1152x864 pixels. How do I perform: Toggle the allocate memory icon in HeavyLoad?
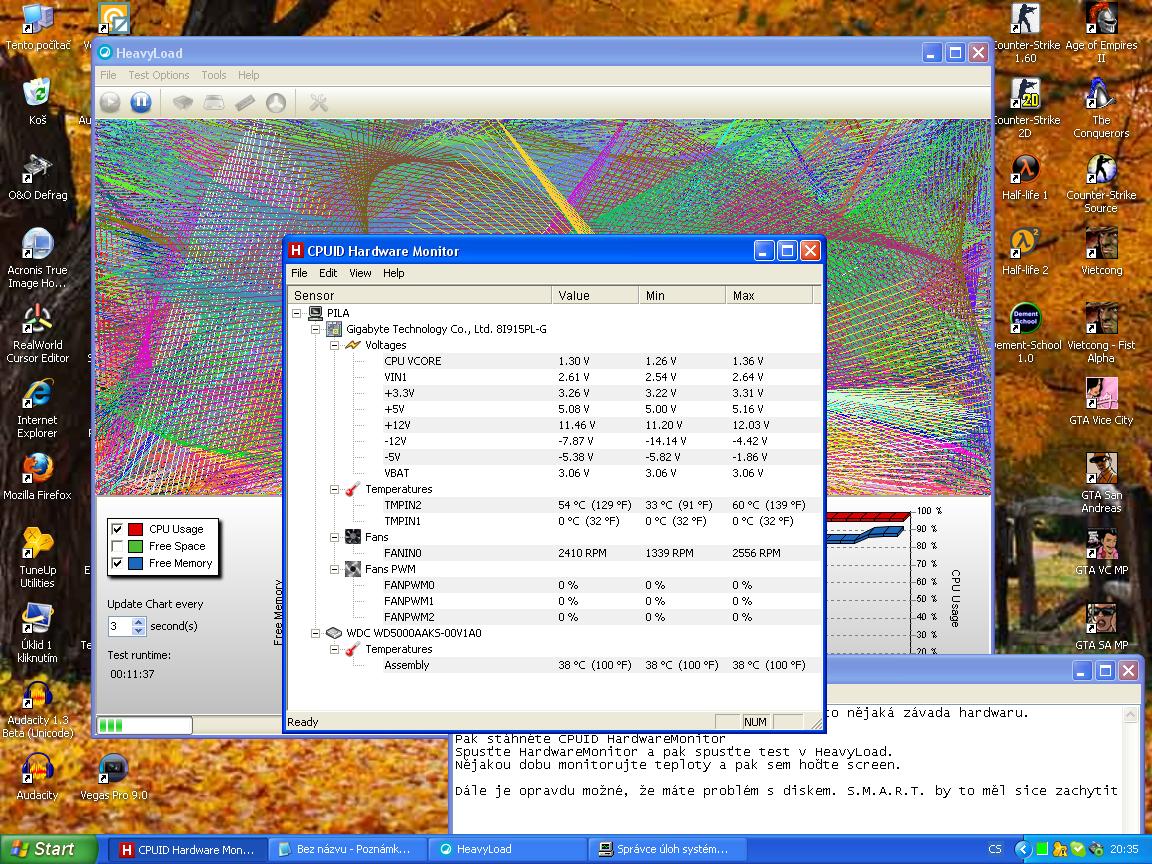click(245, 102)
